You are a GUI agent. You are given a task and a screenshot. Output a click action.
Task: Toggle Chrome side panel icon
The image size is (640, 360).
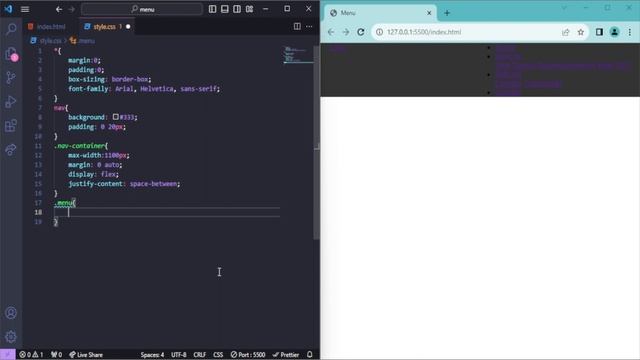pos(599,32)
